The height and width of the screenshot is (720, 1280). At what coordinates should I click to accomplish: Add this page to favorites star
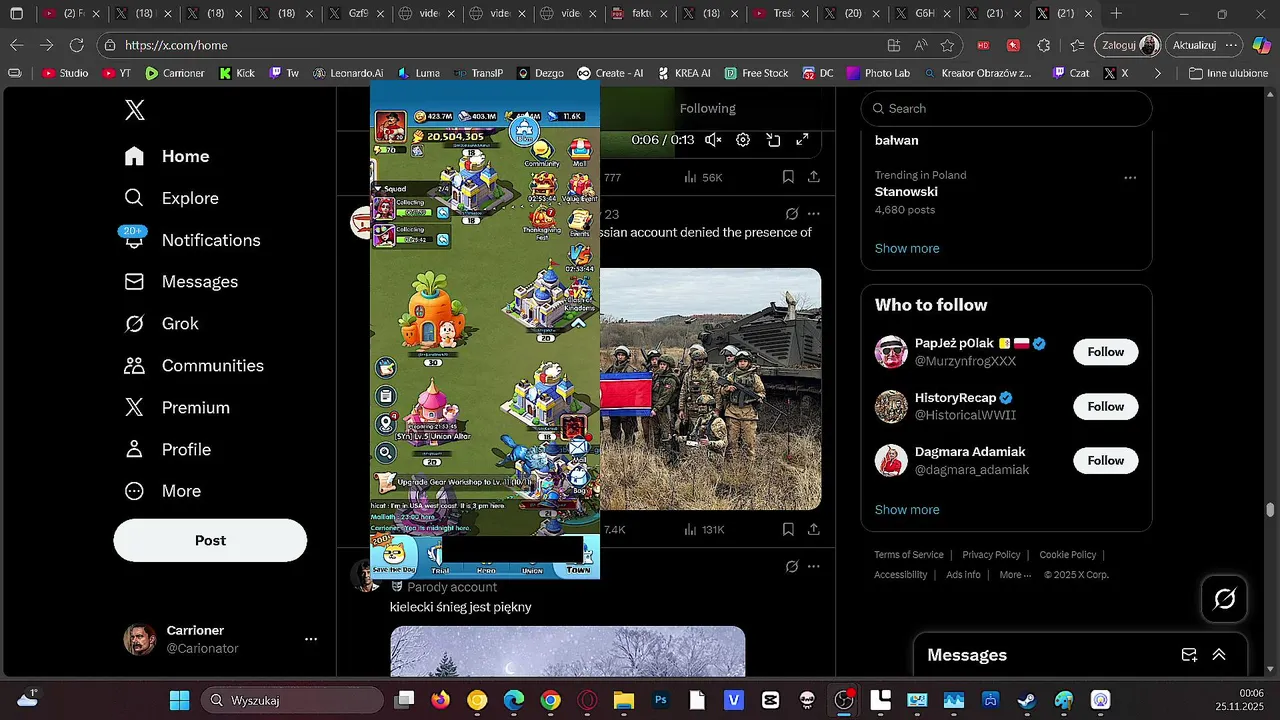(947, 45)
